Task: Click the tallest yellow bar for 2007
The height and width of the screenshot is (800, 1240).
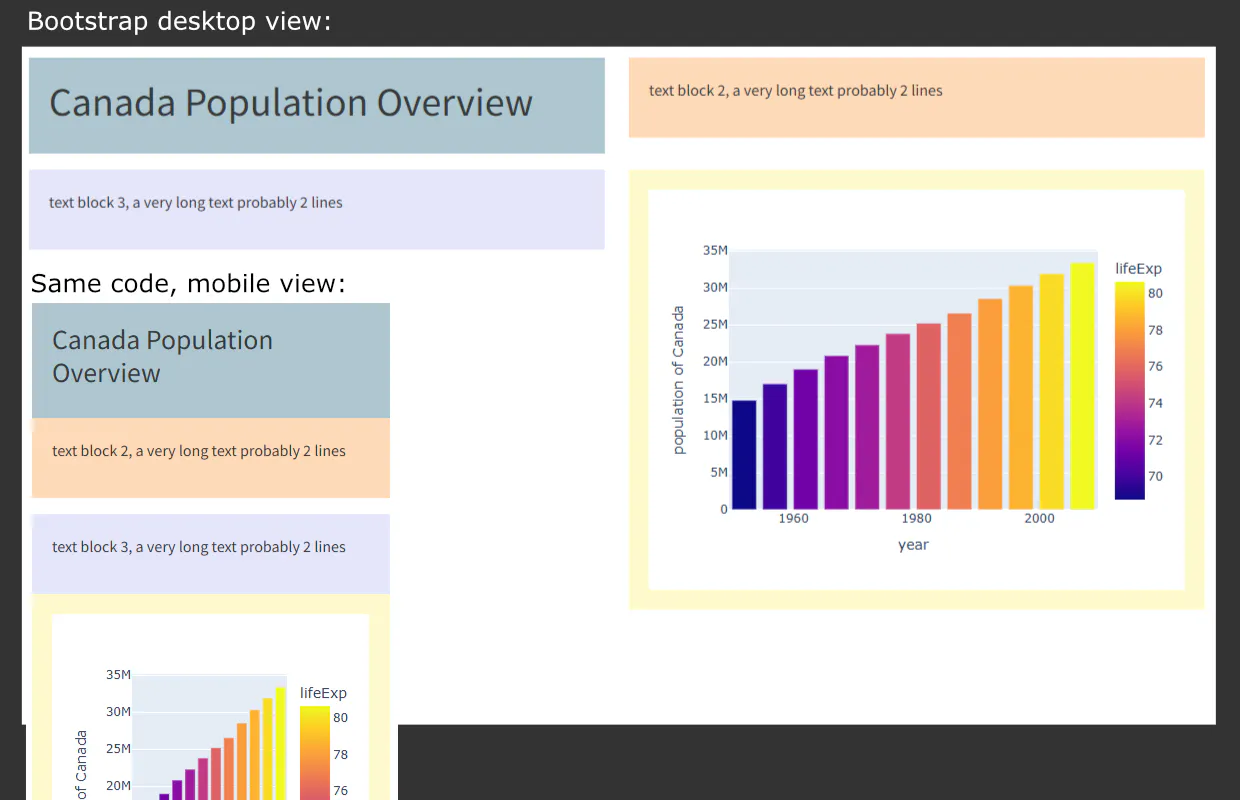Action: coord(1083,380)
